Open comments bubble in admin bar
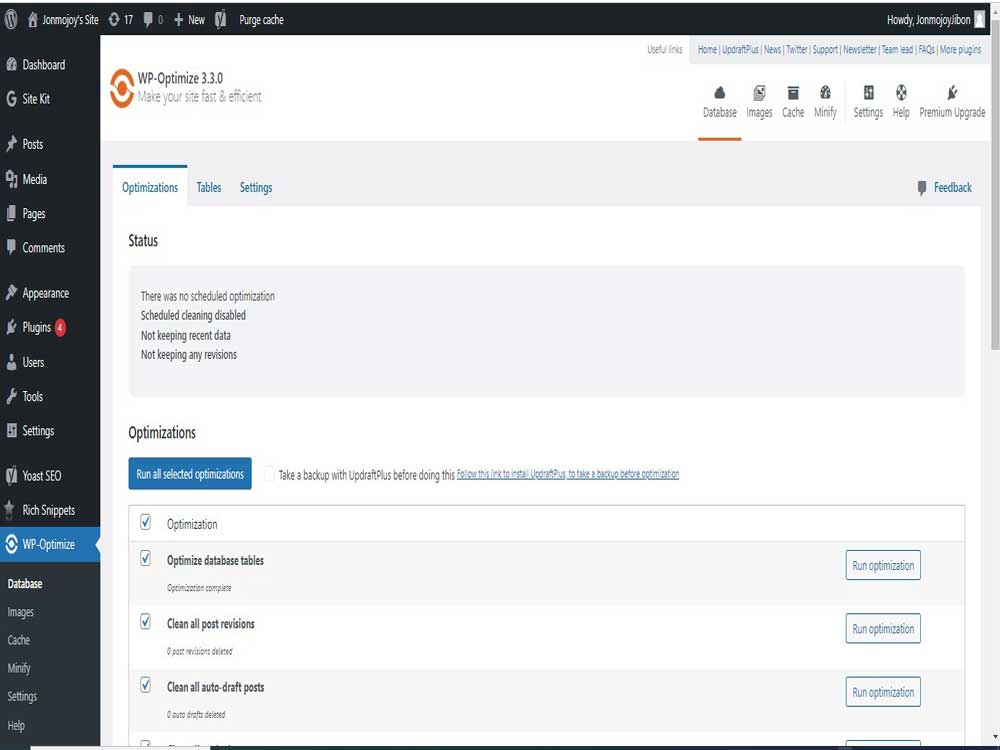Image resolution: width=1000 pixels, height=750 pixels. click(x=152, y=20)
